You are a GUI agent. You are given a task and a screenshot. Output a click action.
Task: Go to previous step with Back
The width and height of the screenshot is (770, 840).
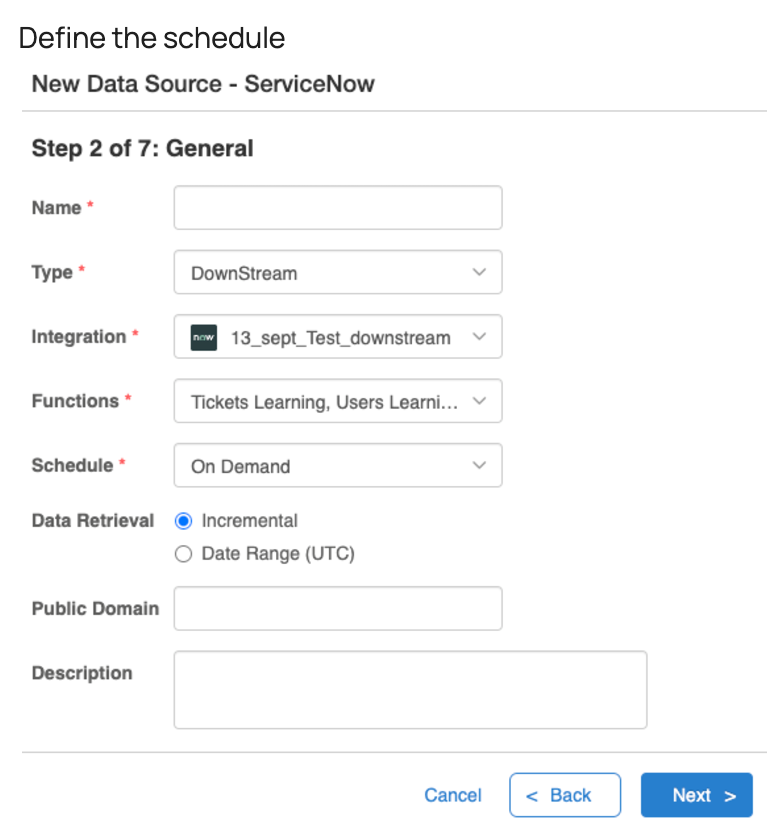point(565,795)
